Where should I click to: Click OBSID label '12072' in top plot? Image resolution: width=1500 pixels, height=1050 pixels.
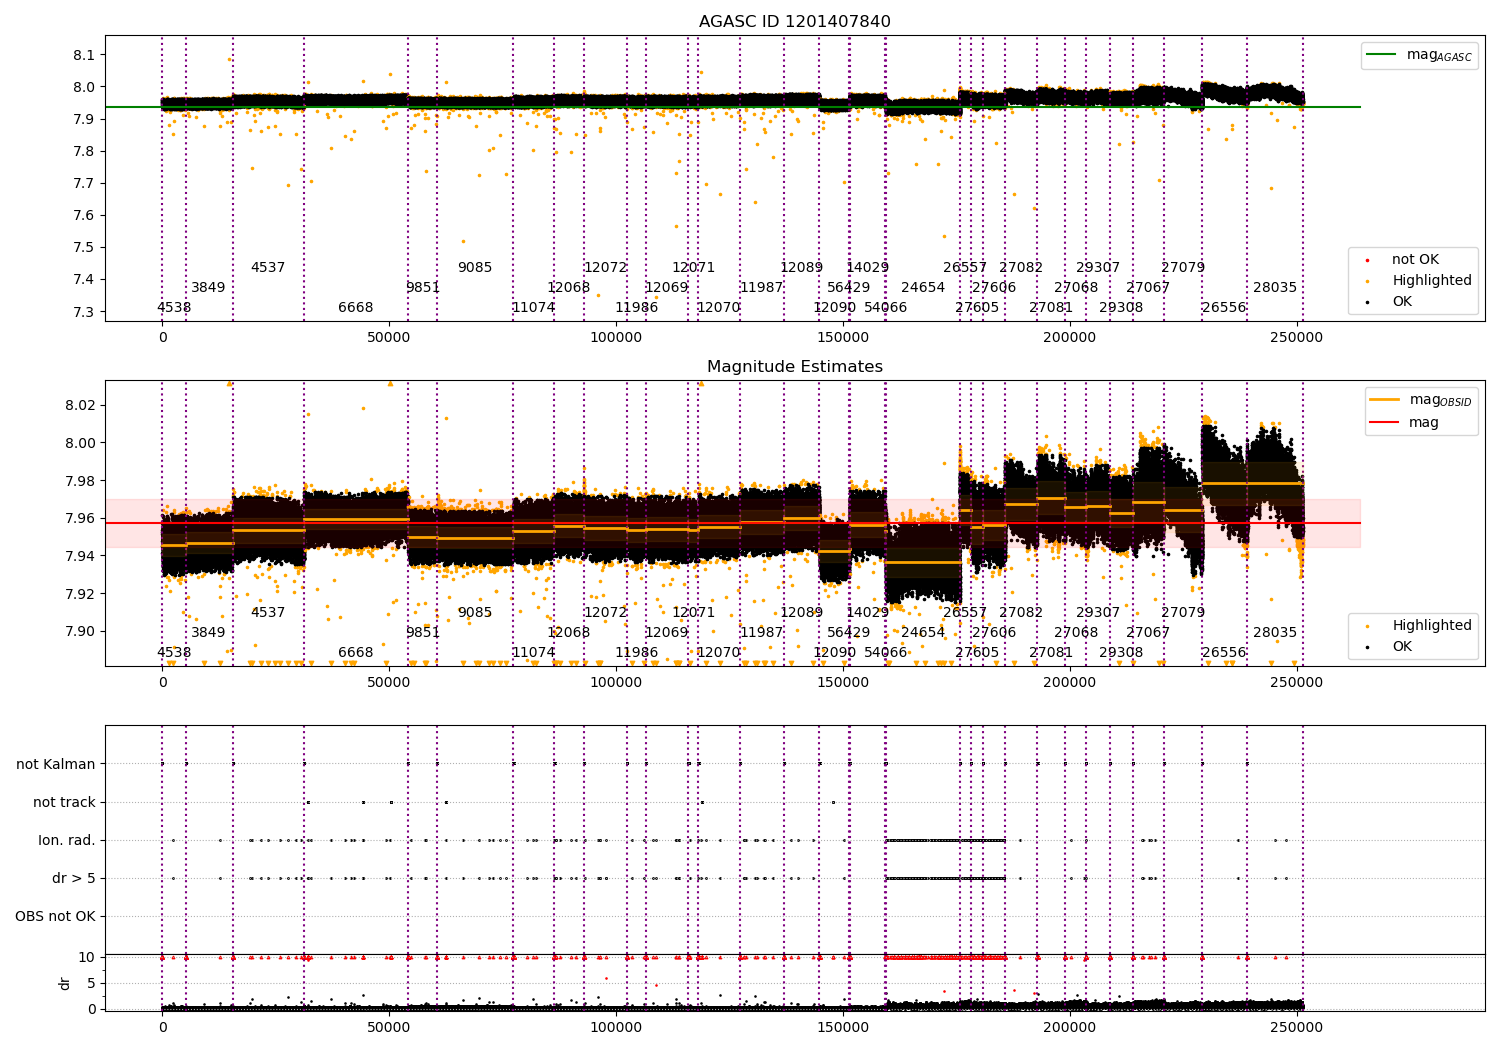[605, 268]
